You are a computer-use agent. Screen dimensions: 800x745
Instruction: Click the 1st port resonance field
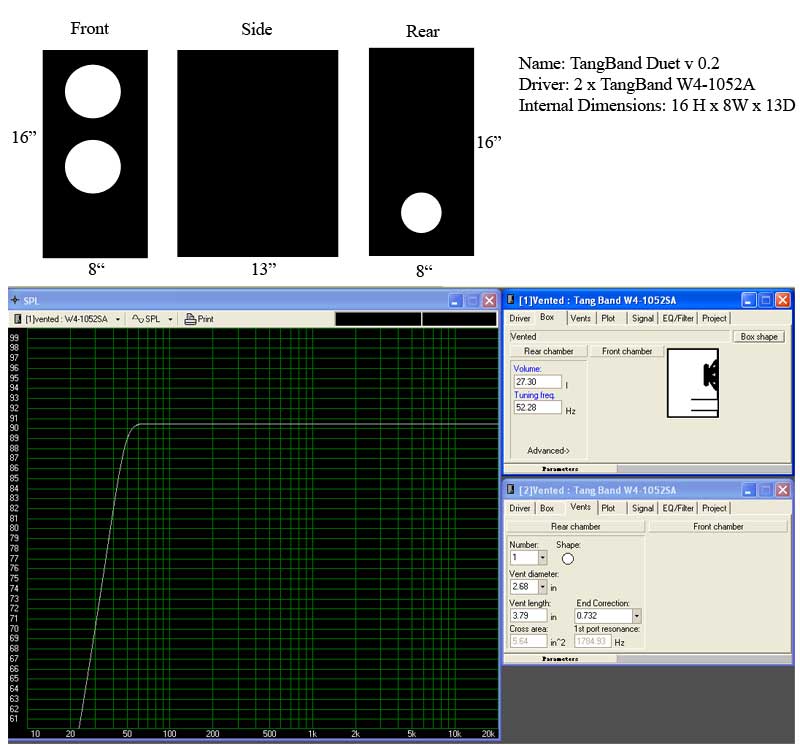pyautogui.click(x=592, y=641)
